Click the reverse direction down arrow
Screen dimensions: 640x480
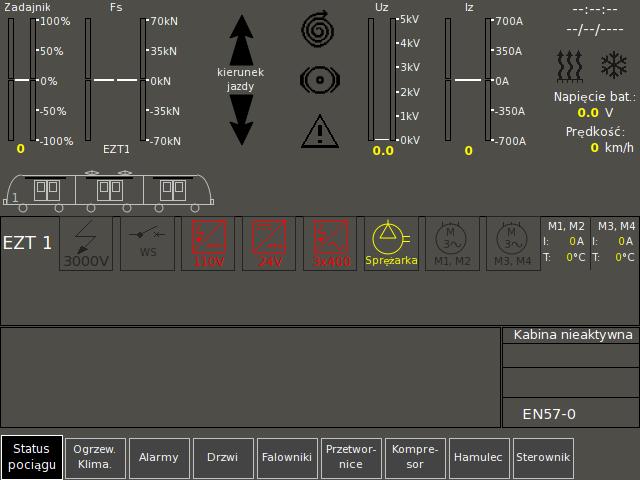[x=242, y=120]
